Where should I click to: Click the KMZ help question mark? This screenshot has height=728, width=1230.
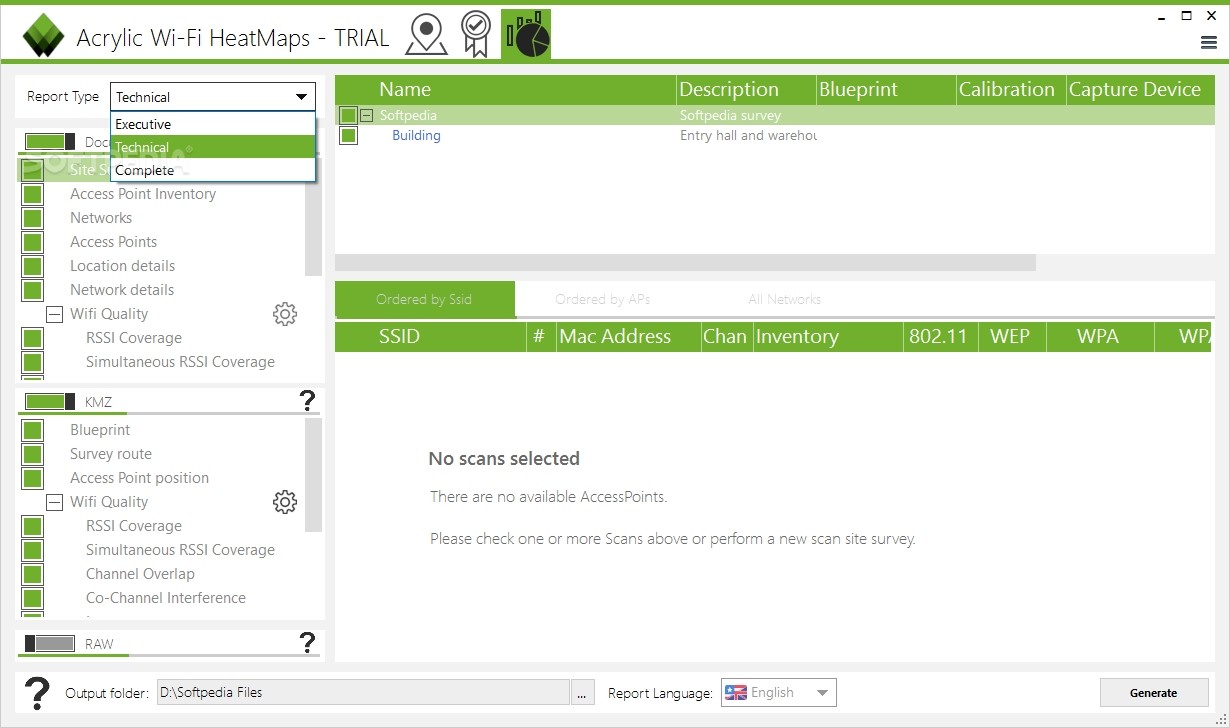pos(307,401)
